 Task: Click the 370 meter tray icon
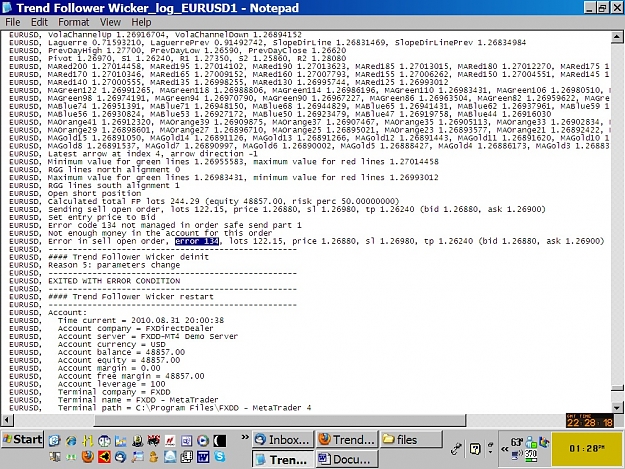coord(531,456)
